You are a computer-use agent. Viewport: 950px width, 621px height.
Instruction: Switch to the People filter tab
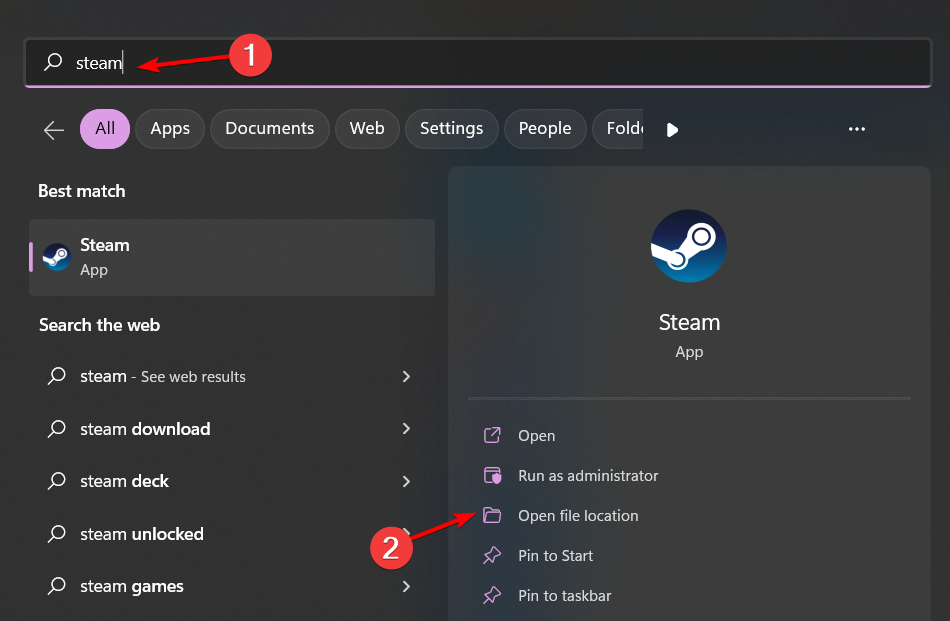click(x=545, y=128)
